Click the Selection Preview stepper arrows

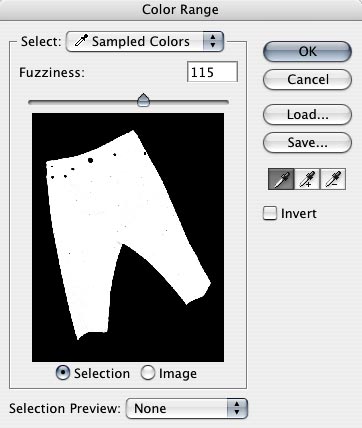click(237, 408)
